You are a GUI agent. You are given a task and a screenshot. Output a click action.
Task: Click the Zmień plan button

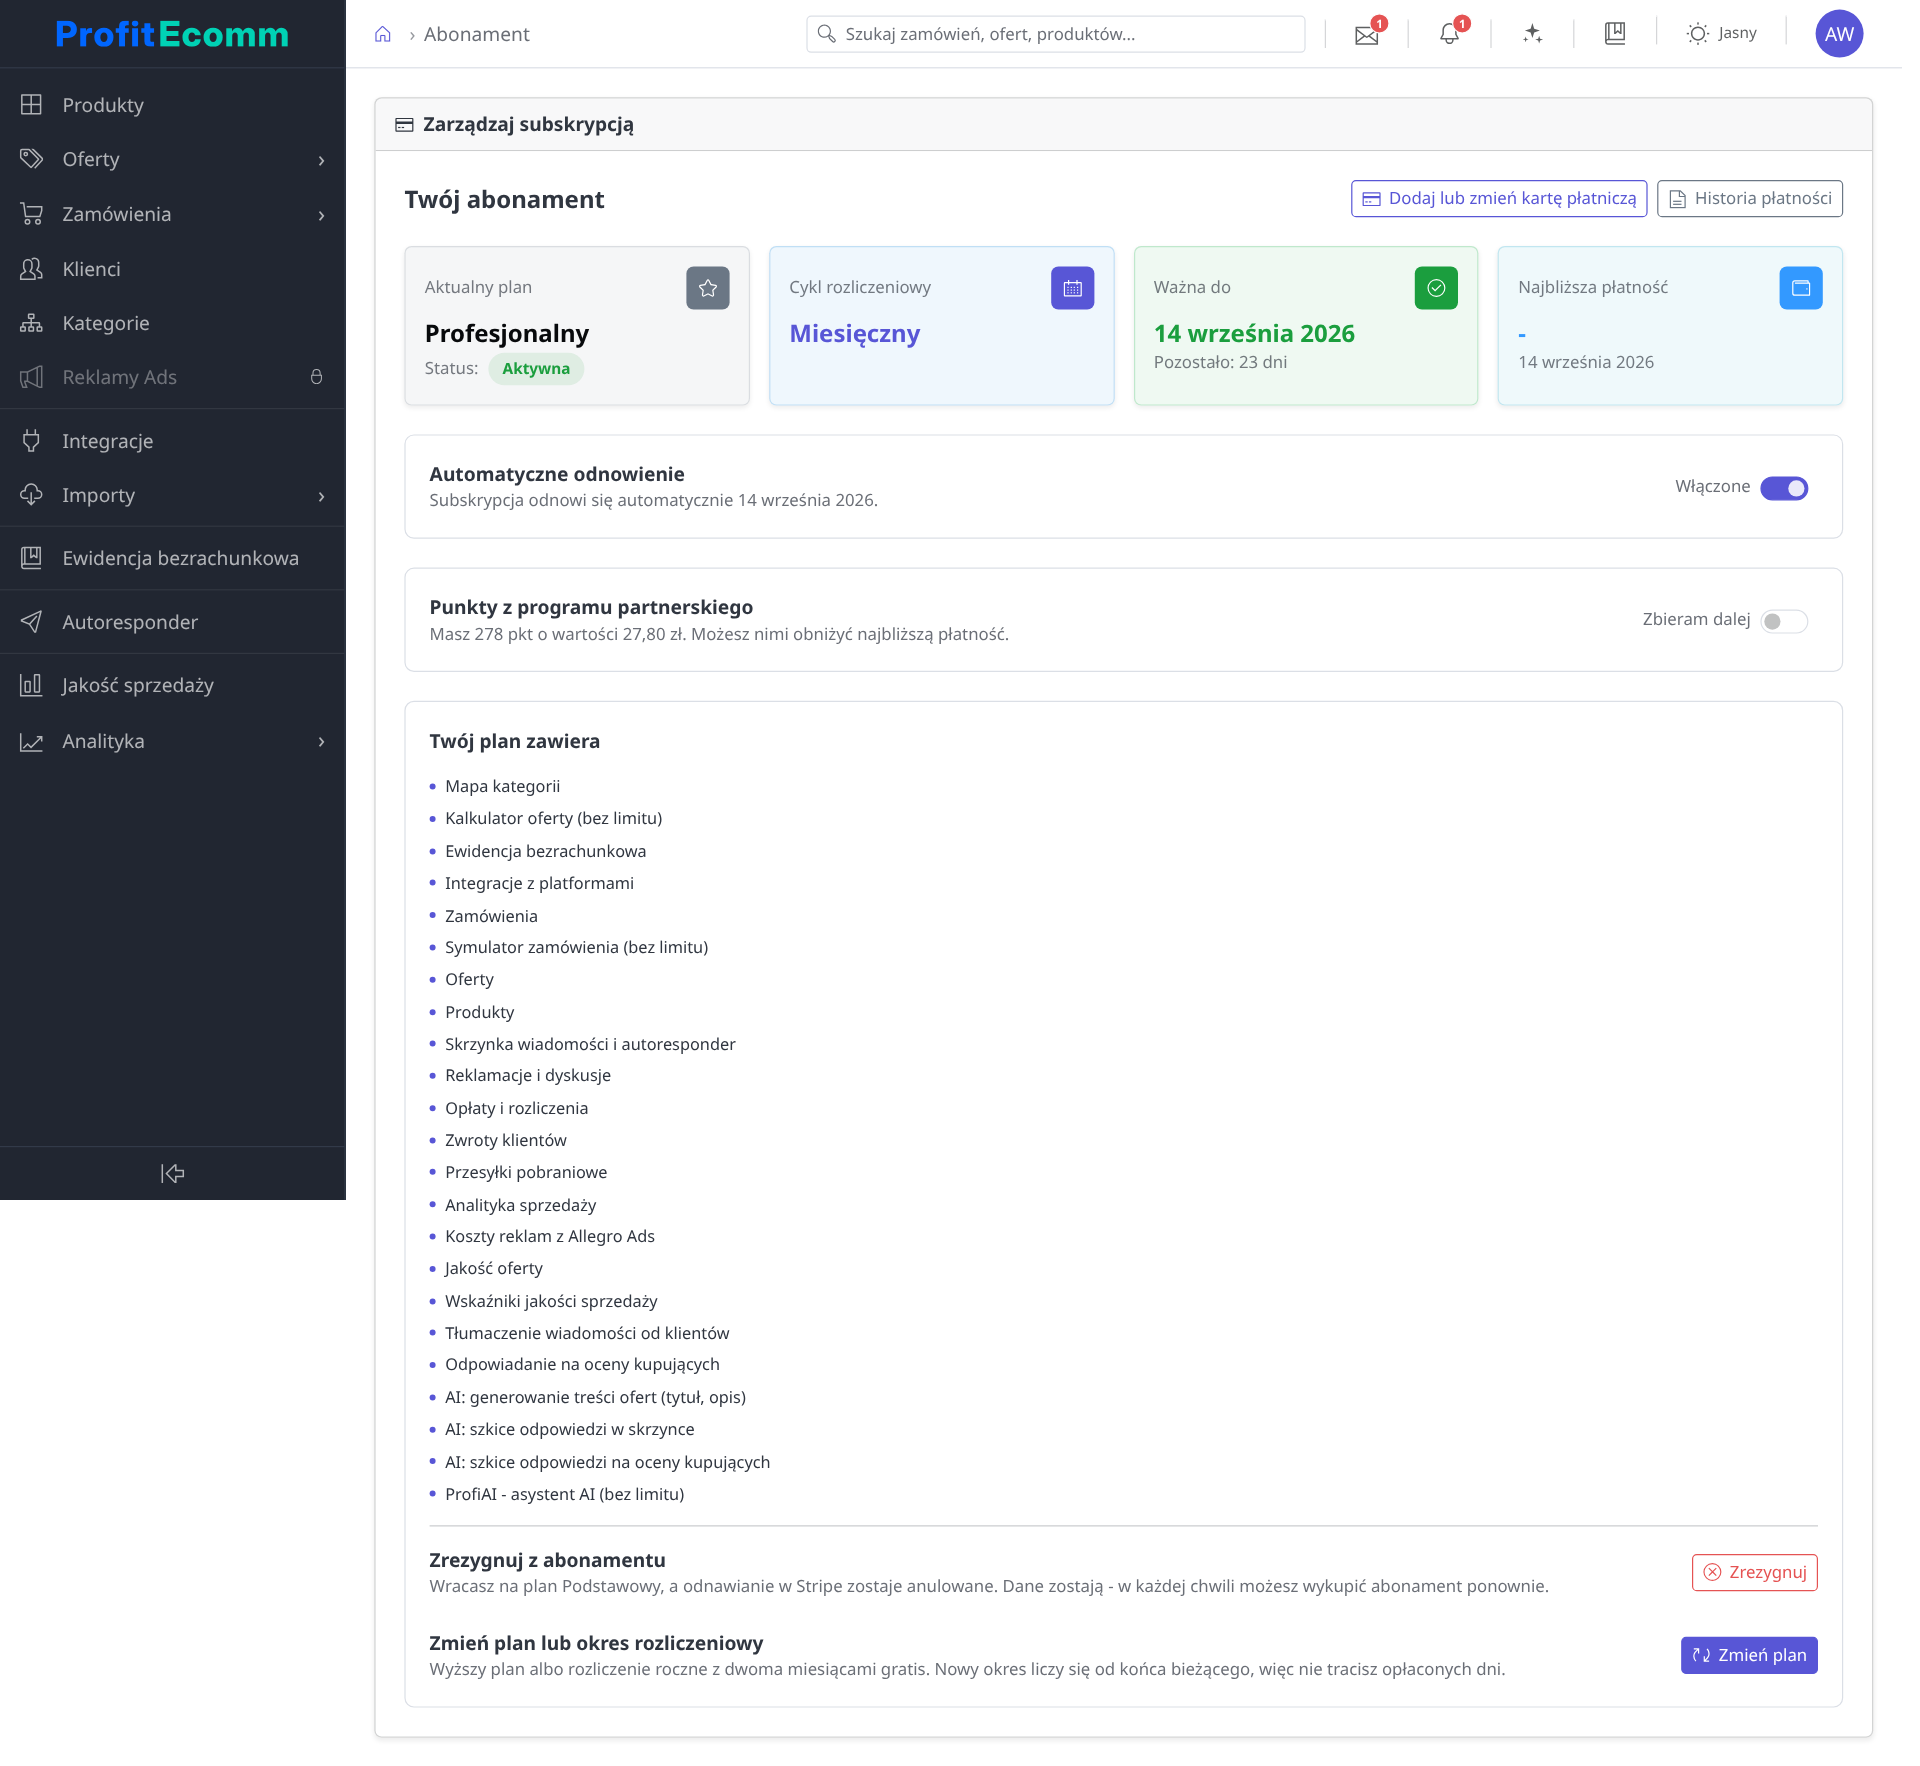[1749, 1655]
